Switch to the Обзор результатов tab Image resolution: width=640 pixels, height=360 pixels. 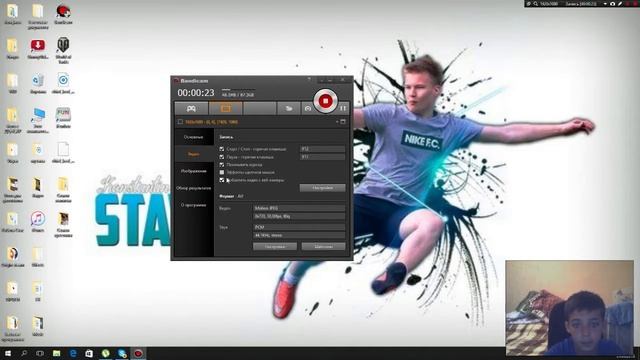pyautogui.click(x=193, y=188)
